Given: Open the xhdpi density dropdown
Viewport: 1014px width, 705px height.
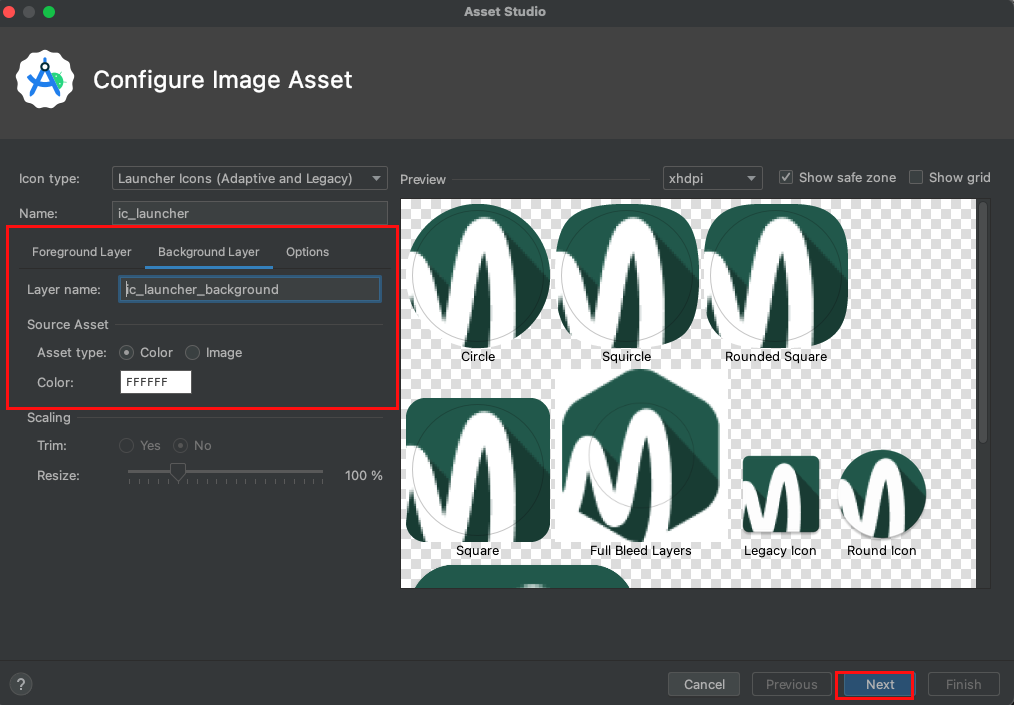Looking at the screenshot, I should [x=713, y=178].
